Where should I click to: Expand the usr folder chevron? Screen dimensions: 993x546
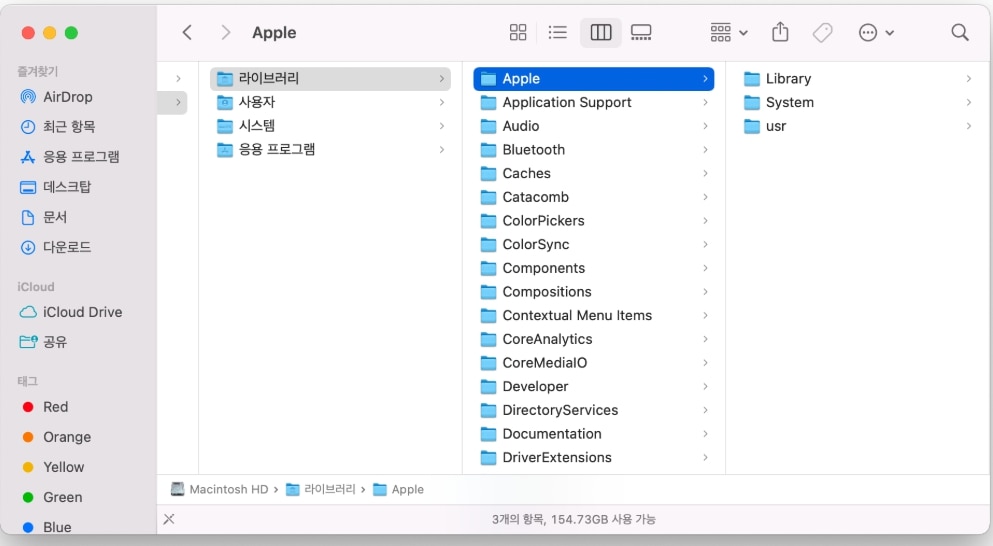[968, 126]
